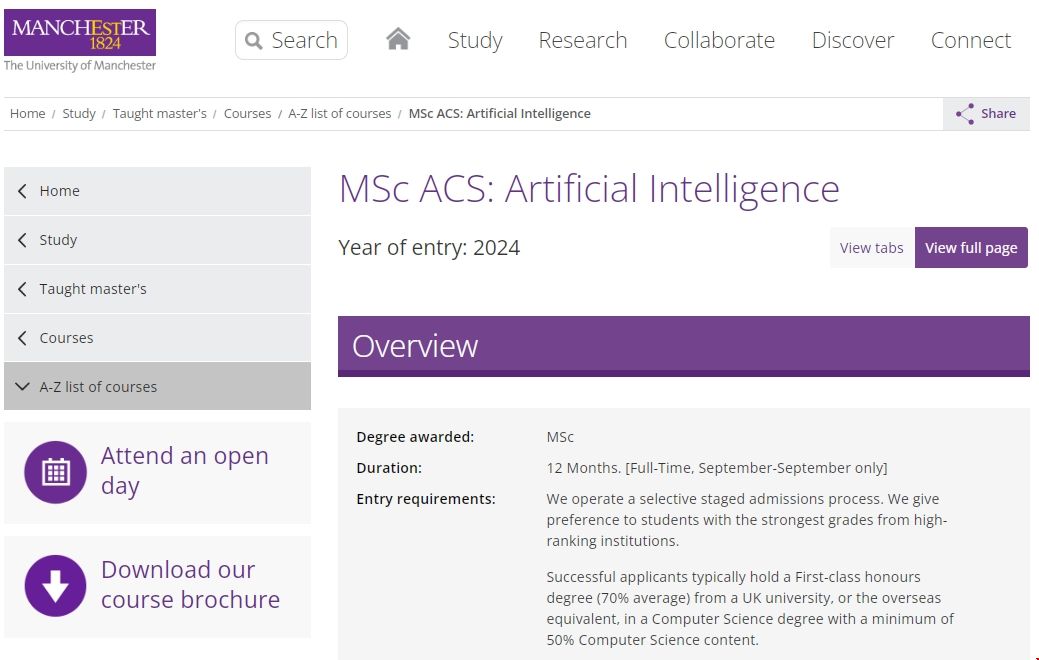Open Courses in the sidebar navigation
1039x660 pixels.
pyautogui.click(x=66, y=338)
